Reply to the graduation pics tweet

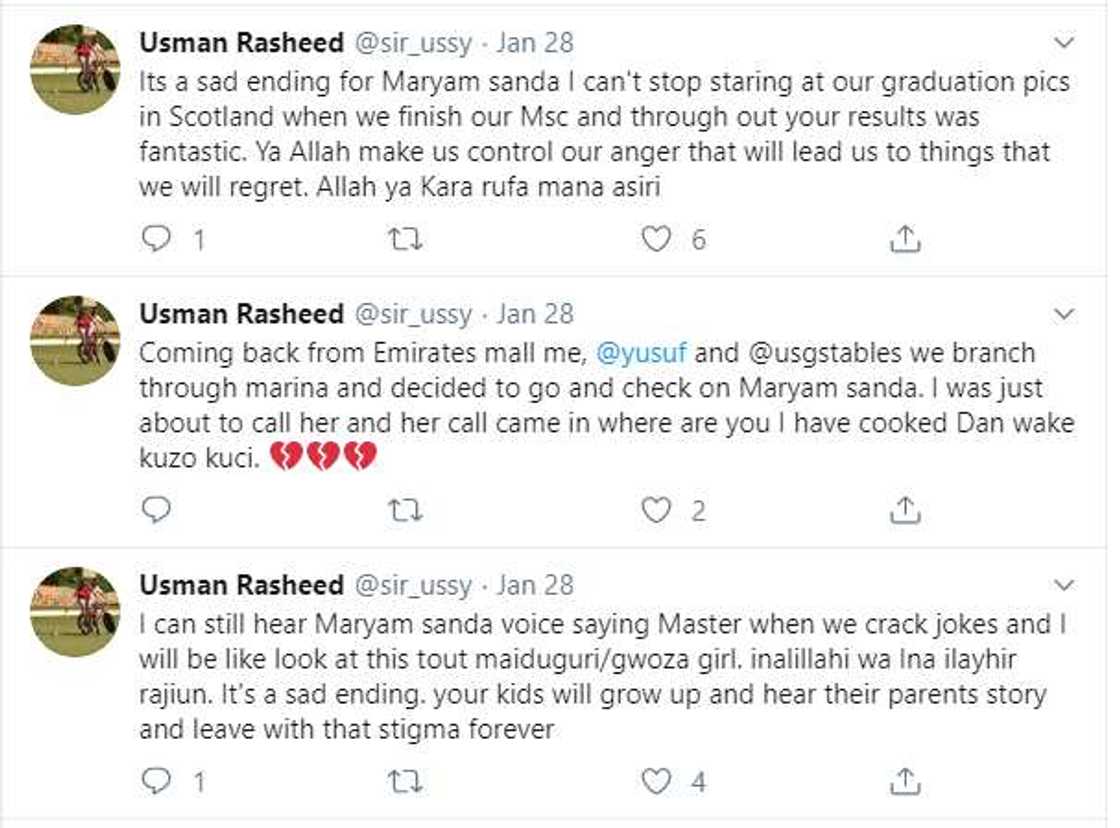point(157,238)
